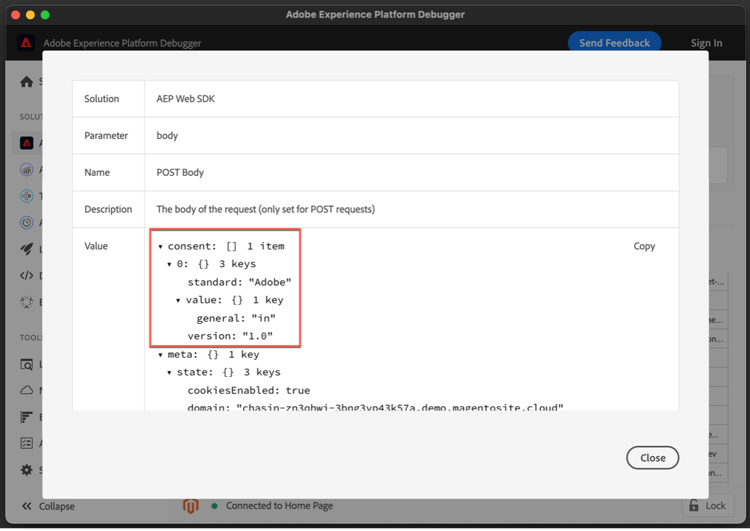The image size is (750, 531).
Task: Select the 'POST Body' name value
Action: [180, 173]
